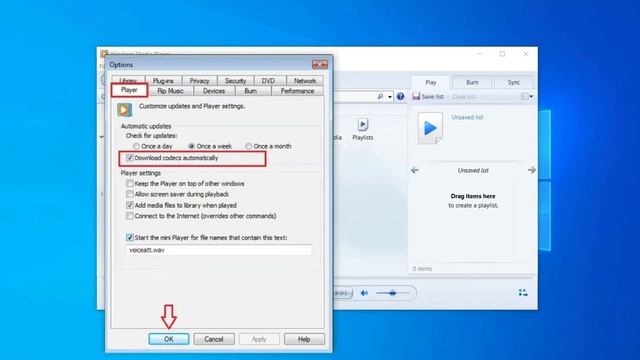This screenshot has width=640, height=360.
Task: Maximize the Windows Media Player window
Action: (x=502, y=53)
